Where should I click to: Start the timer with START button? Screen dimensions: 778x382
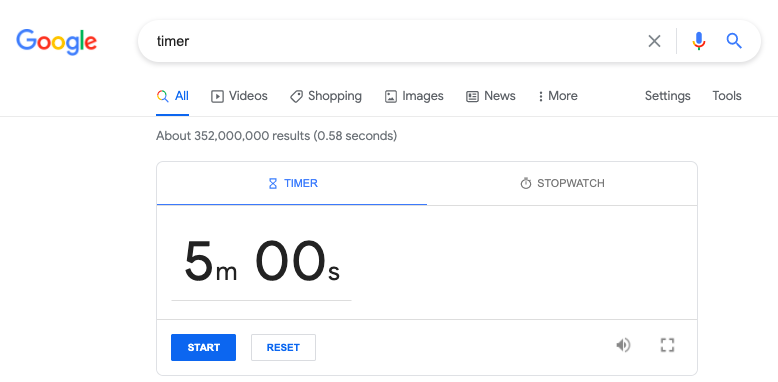click(203, 347)
